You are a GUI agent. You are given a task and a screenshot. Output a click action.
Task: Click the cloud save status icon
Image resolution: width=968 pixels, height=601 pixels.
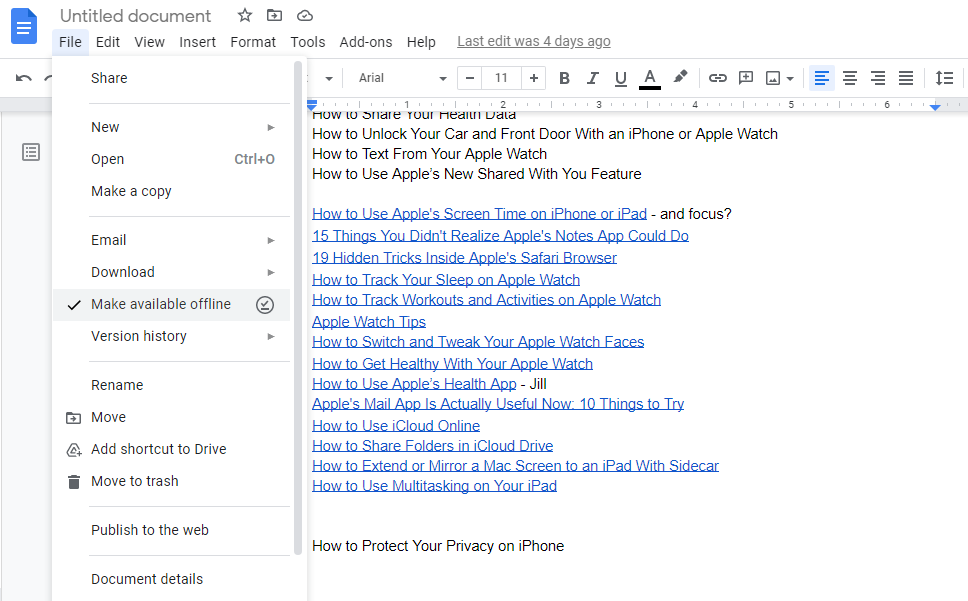304,16
